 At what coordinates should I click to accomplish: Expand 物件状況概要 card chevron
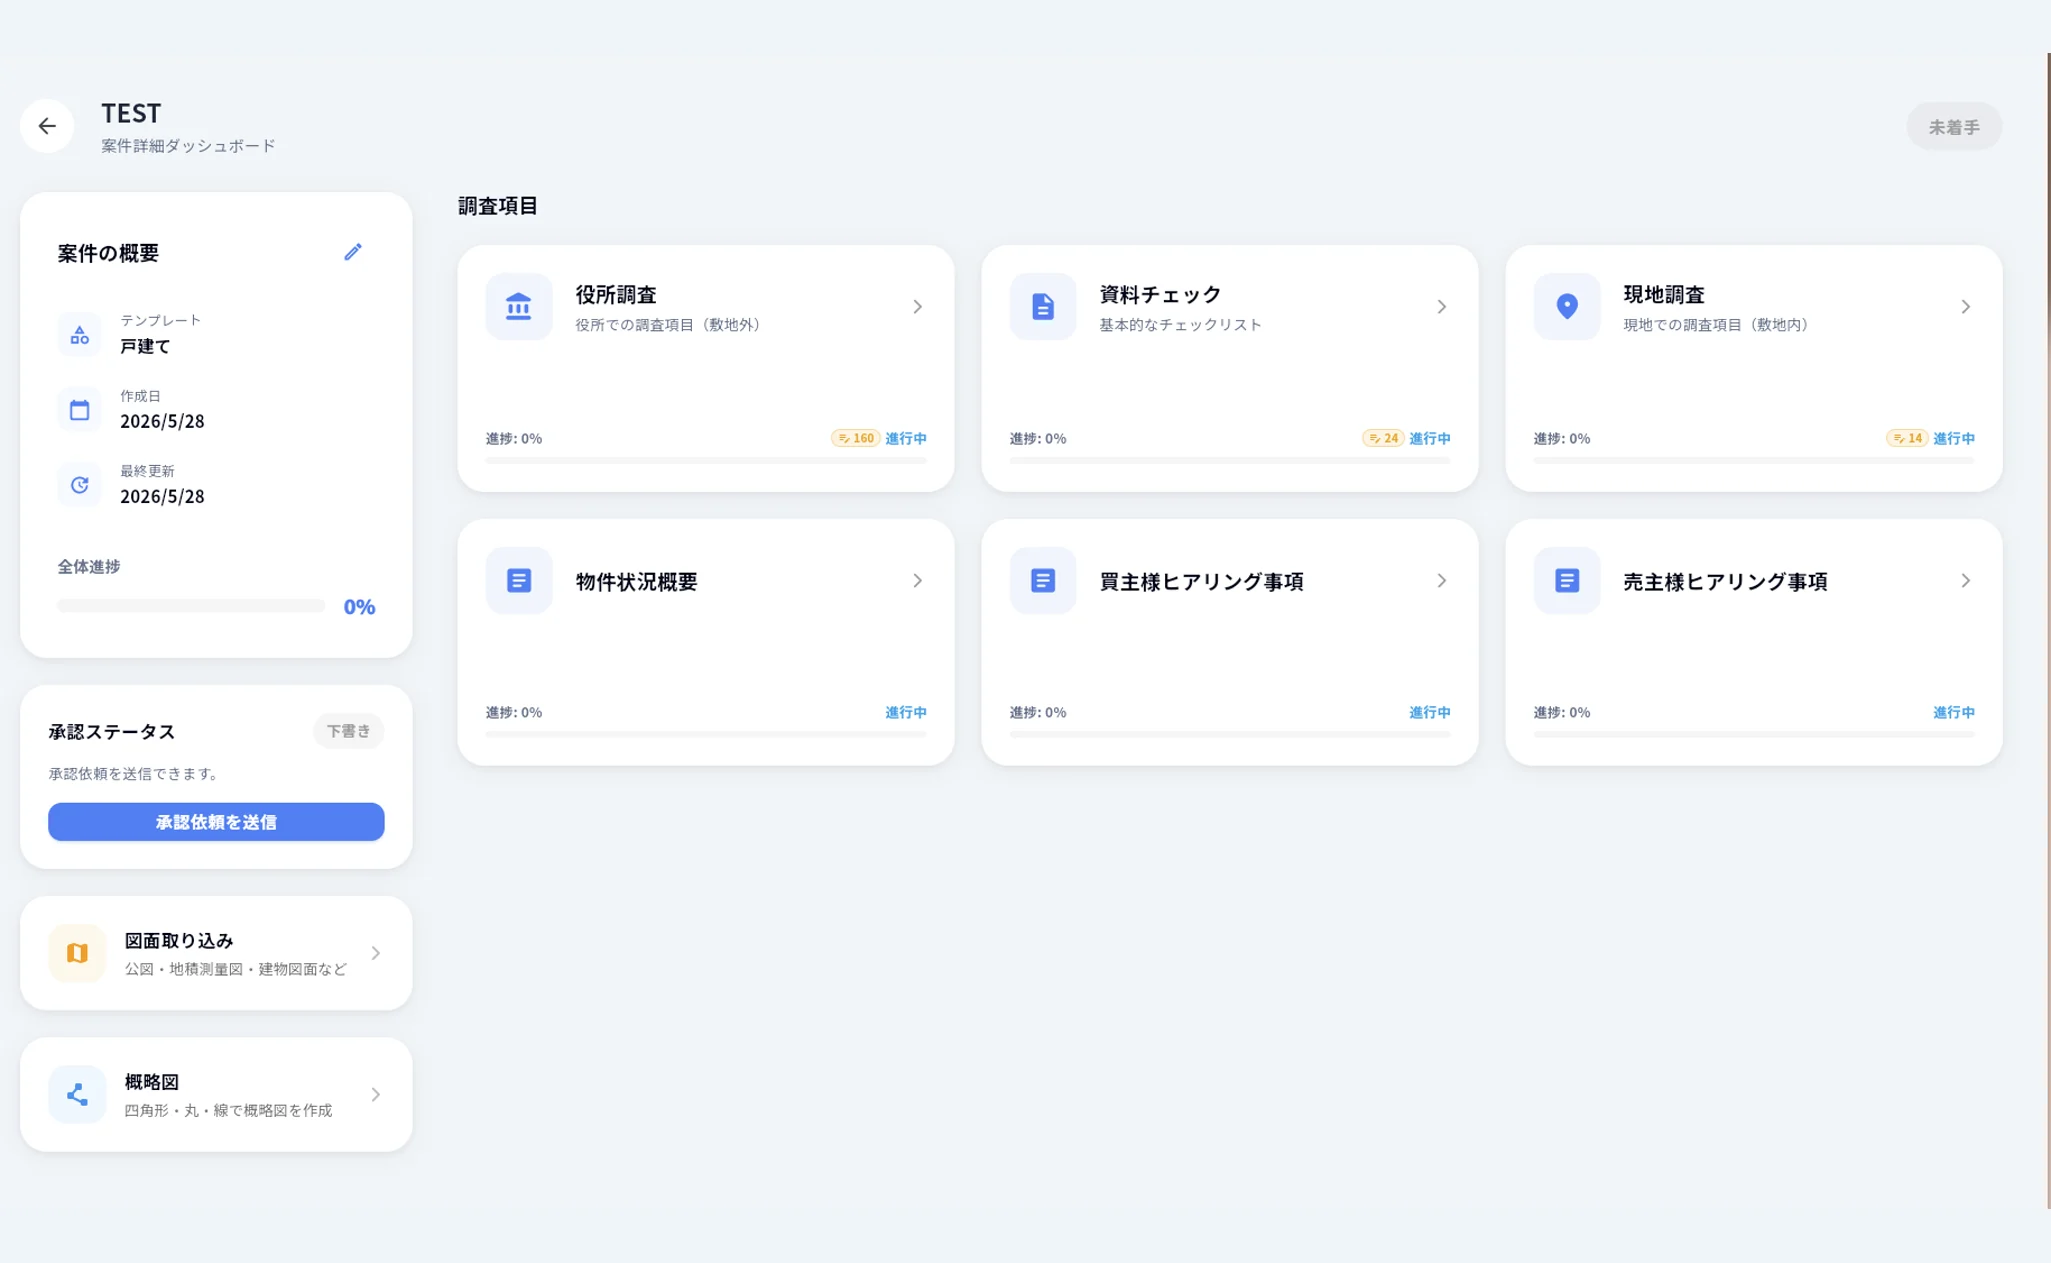(x=917, y=581)
